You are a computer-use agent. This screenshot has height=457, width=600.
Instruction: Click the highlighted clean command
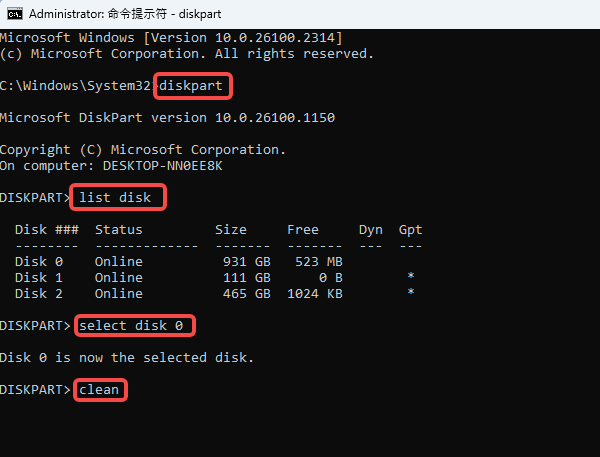100,389
